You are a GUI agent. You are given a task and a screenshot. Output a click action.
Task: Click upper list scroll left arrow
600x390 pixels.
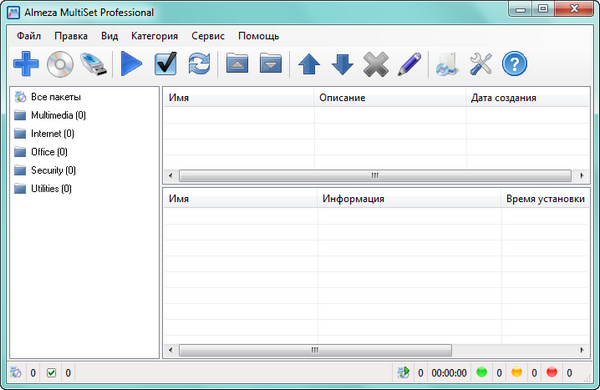tap(171, 176)
